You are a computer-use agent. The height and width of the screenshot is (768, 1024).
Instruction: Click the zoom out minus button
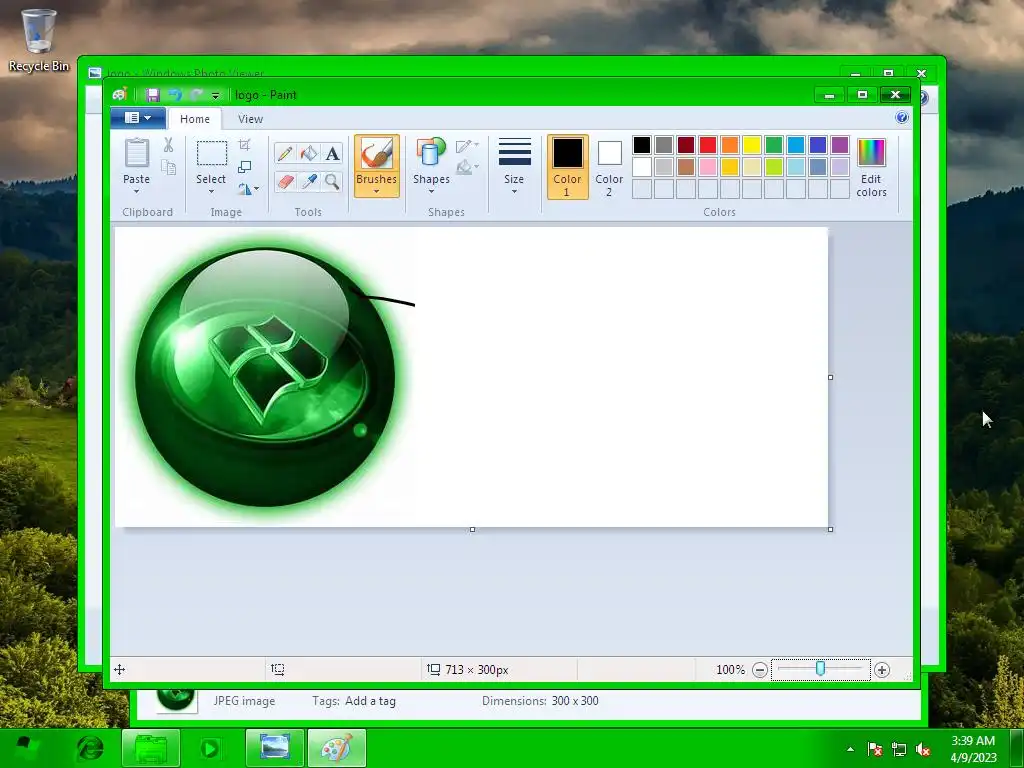760,669
